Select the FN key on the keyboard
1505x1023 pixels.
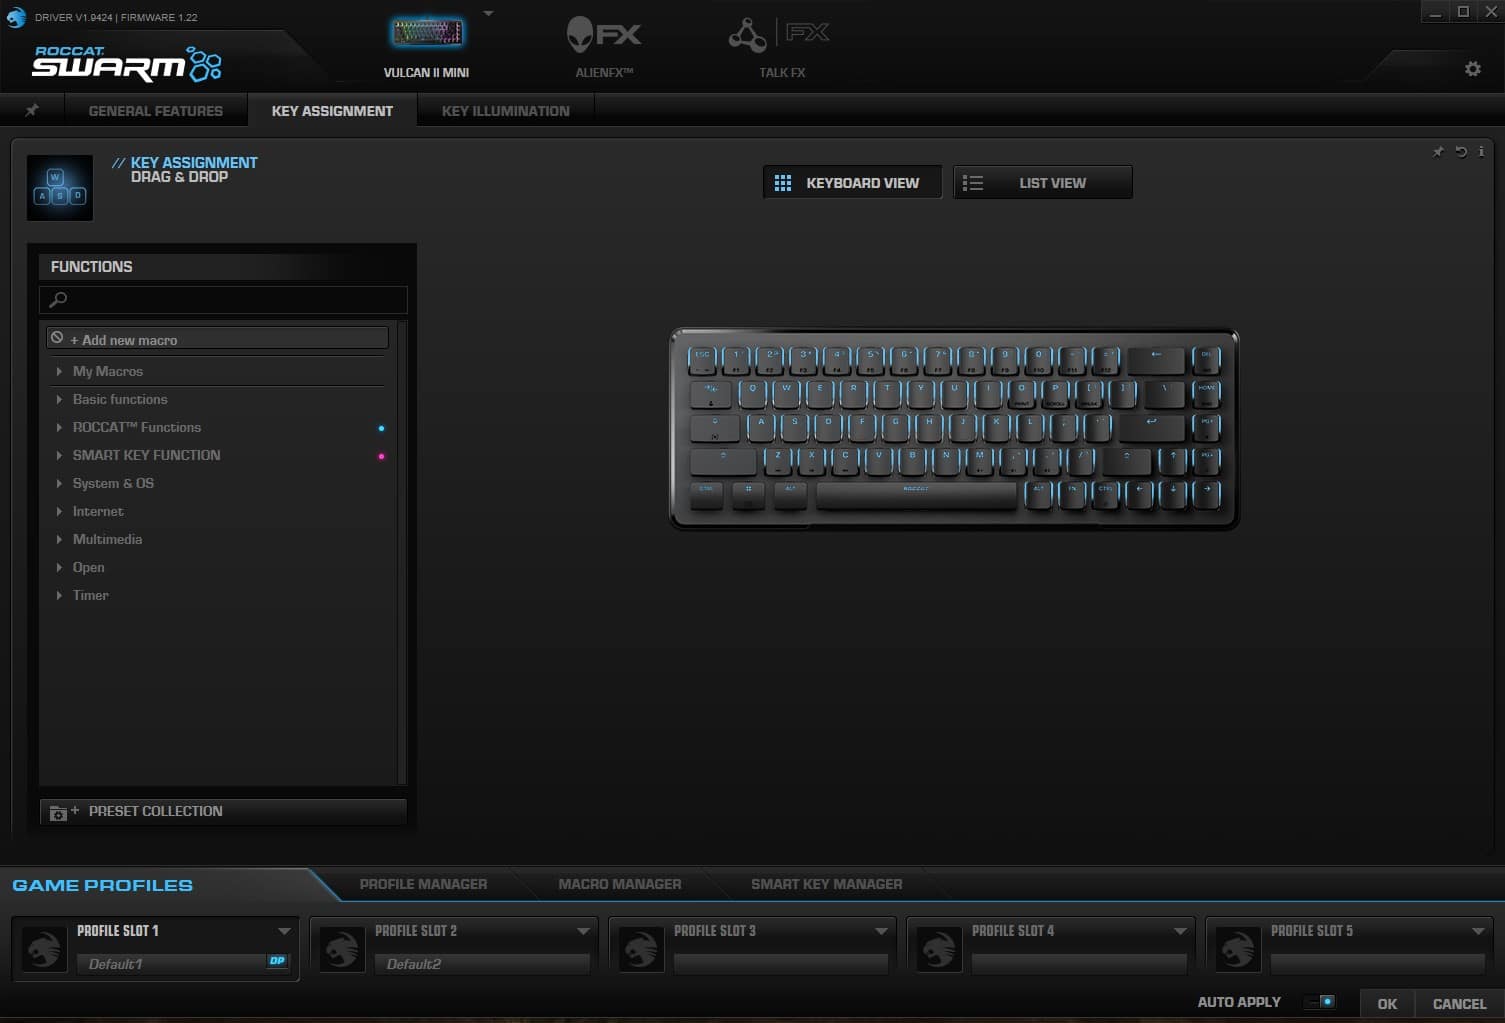click(x=1072, y=494)
